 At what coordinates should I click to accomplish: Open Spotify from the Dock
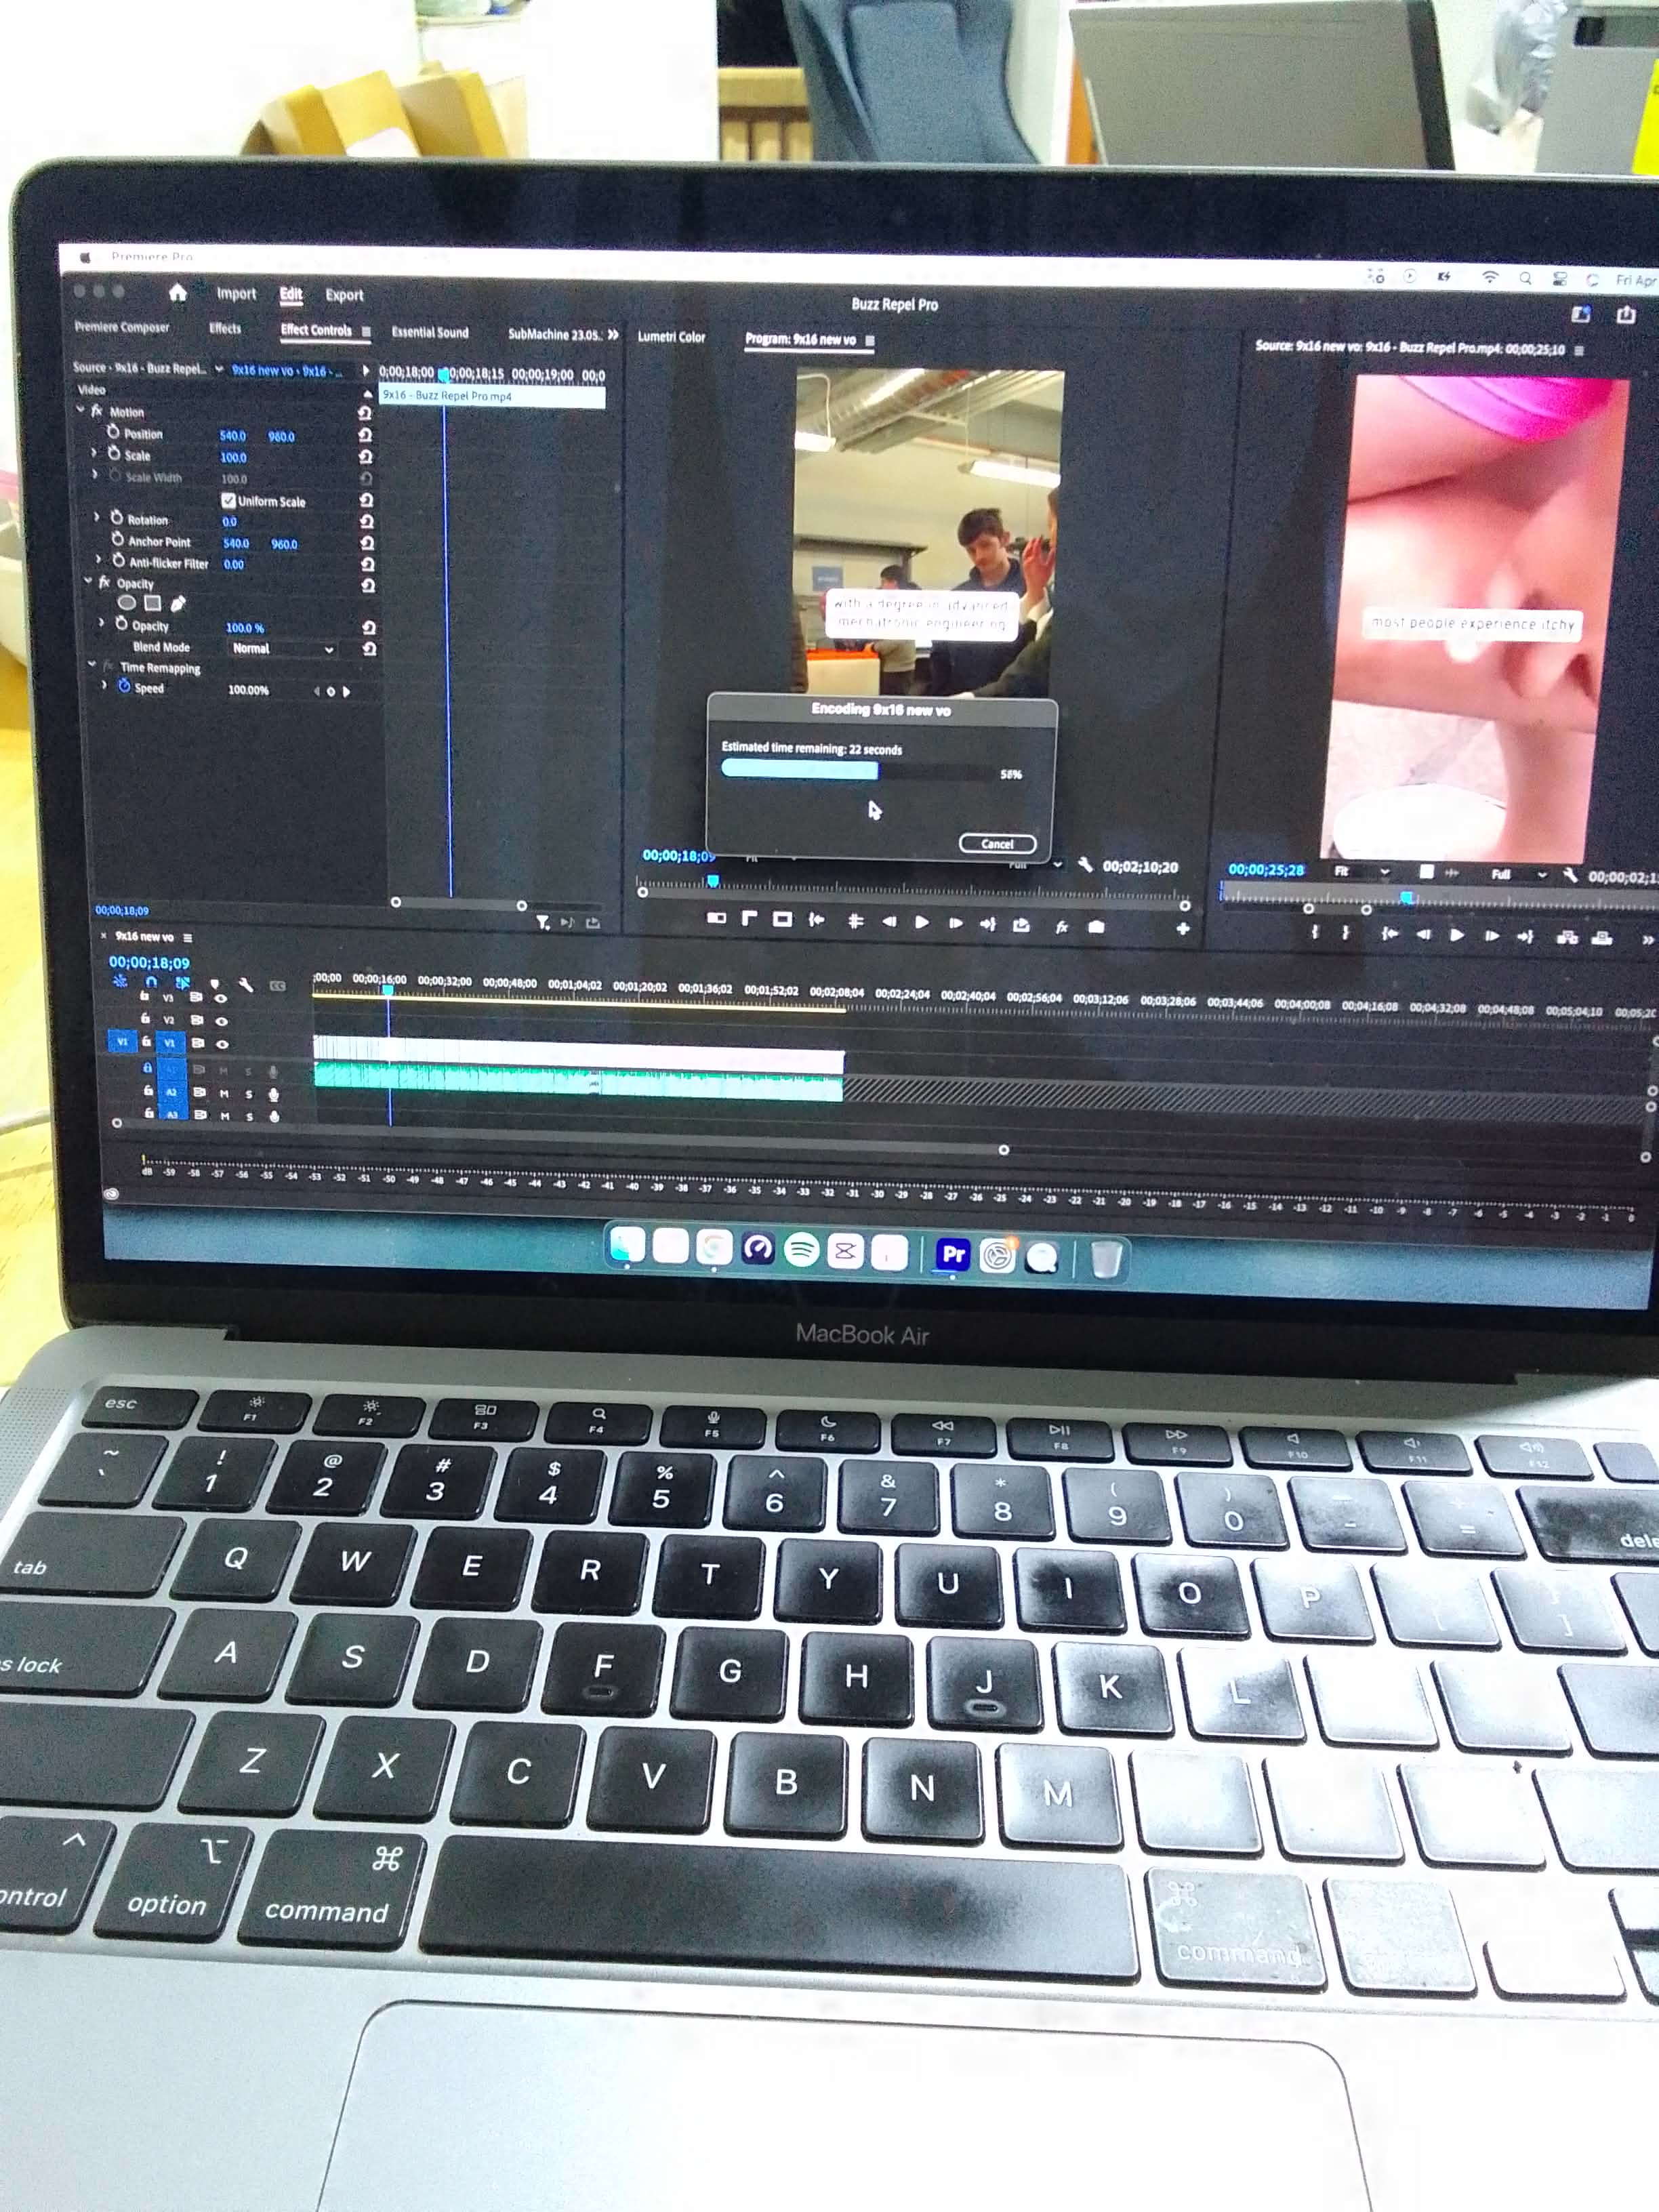(802, 1250)
